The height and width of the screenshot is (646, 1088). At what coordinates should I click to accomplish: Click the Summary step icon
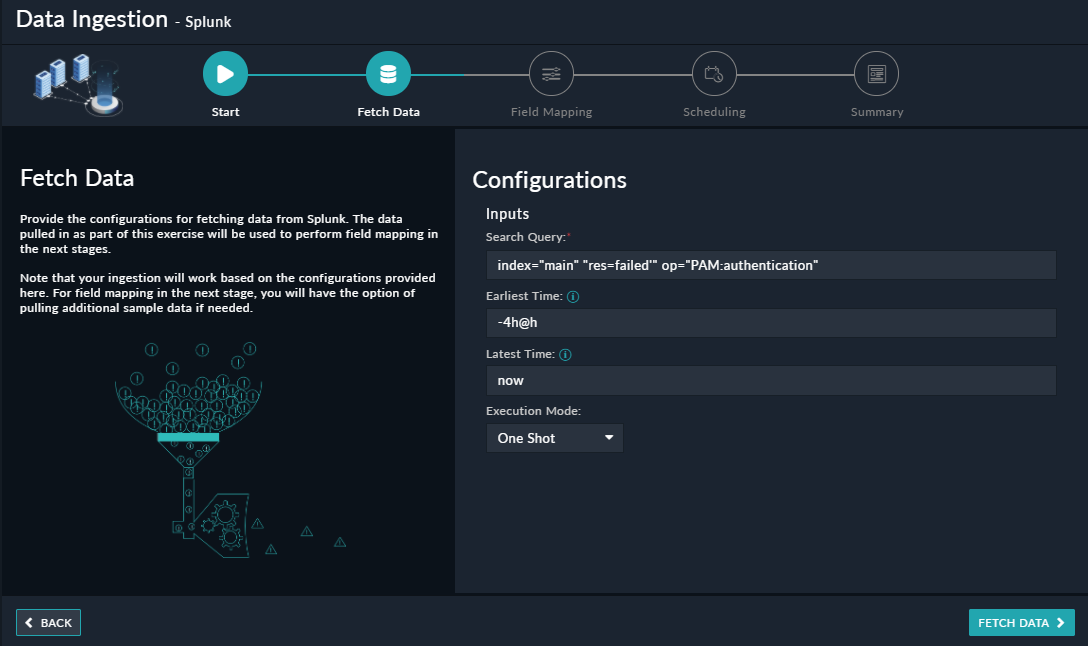click(x=876, y=74)
